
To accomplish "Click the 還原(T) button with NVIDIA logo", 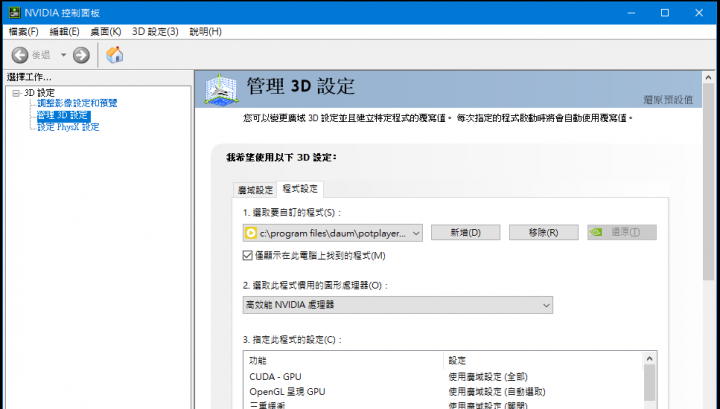I will pos(622,232).
